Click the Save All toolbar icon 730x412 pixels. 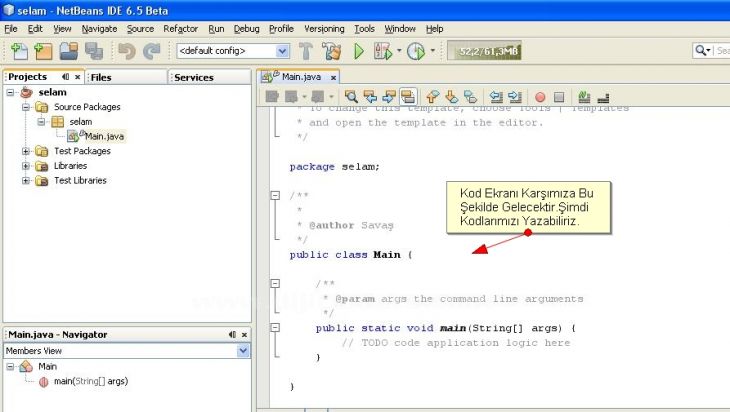94,51
